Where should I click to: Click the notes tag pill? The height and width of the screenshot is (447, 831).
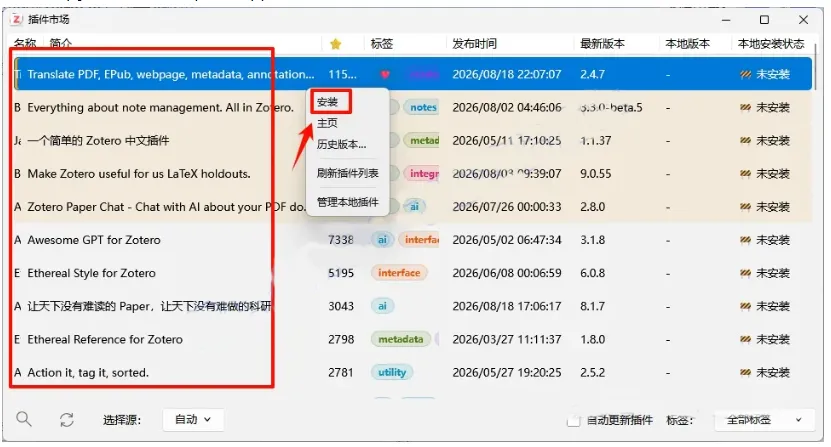(x=422, y=108)
